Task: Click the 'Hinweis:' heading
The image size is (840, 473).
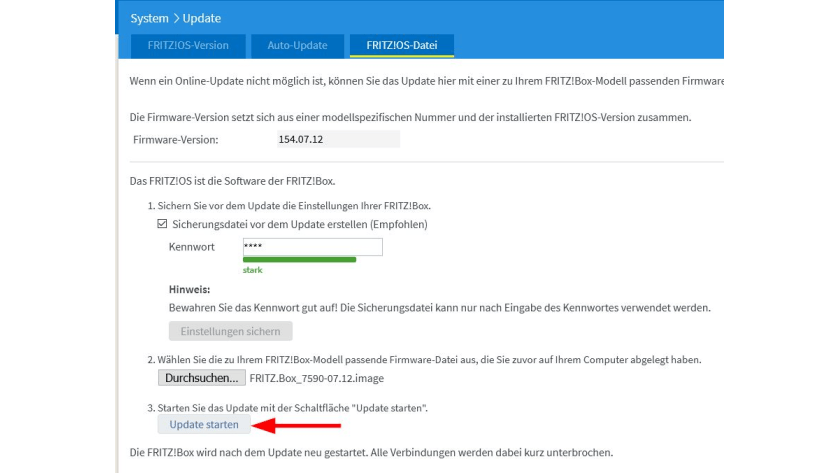Action: [189, 289]
